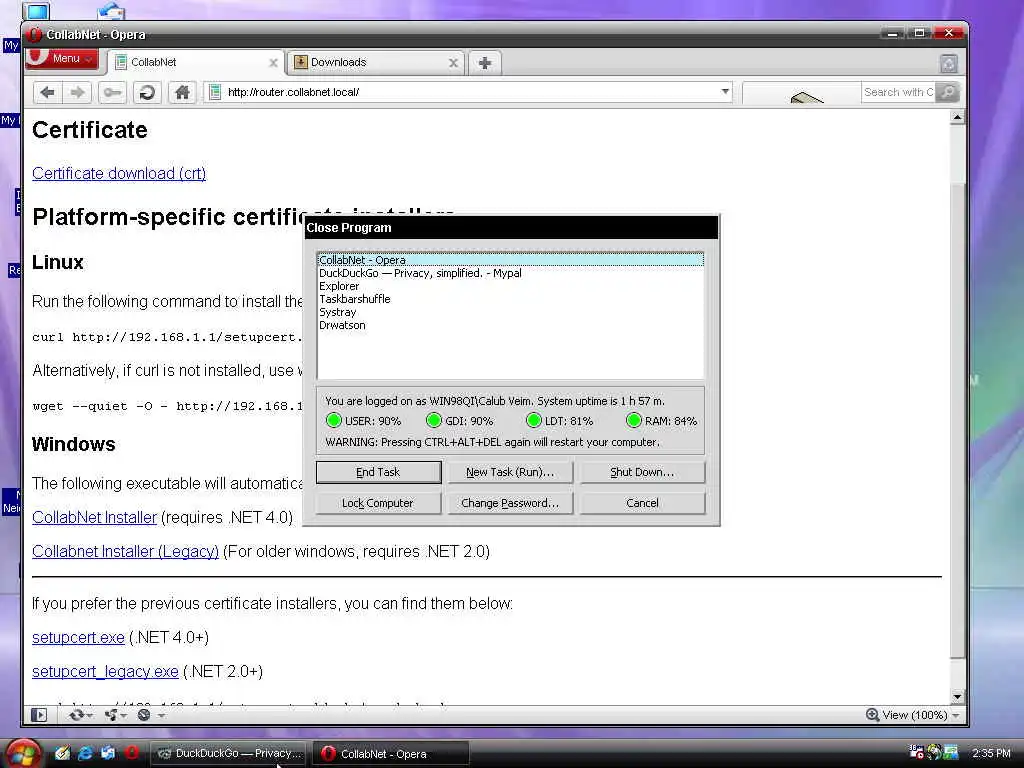Click the Lock Computer button
Screen dimensions: 1024x768
click(378, 503)
